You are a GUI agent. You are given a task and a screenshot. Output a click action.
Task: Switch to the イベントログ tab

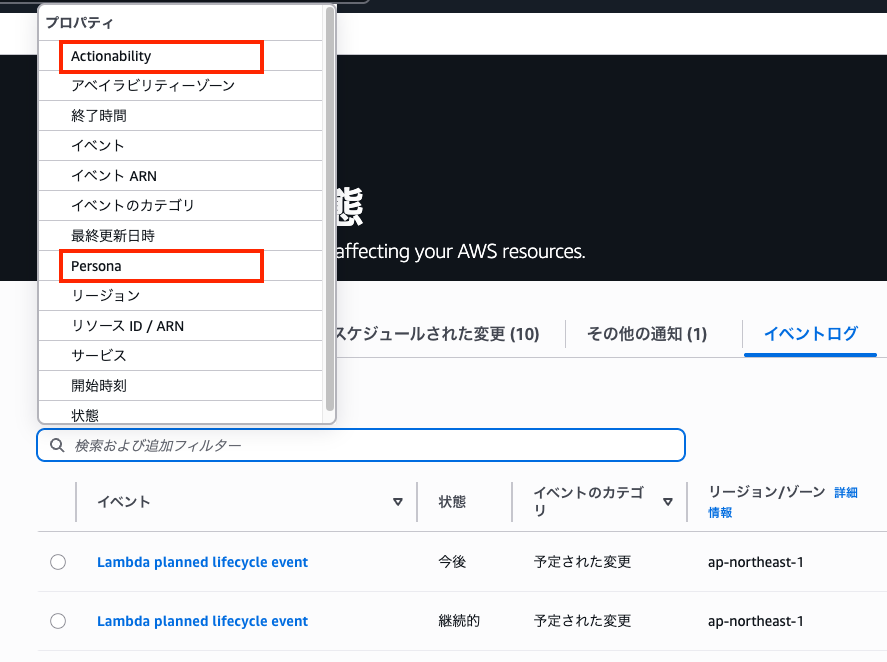[x=810, y=334]
